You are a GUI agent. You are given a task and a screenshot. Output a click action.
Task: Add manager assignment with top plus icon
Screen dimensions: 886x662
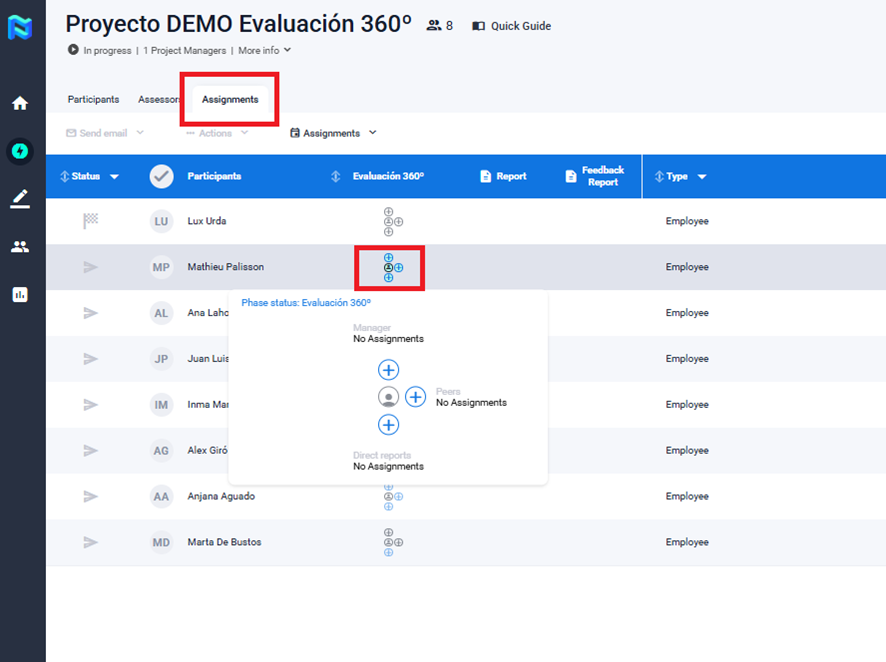pyautogui.click(x=388, y=370)
